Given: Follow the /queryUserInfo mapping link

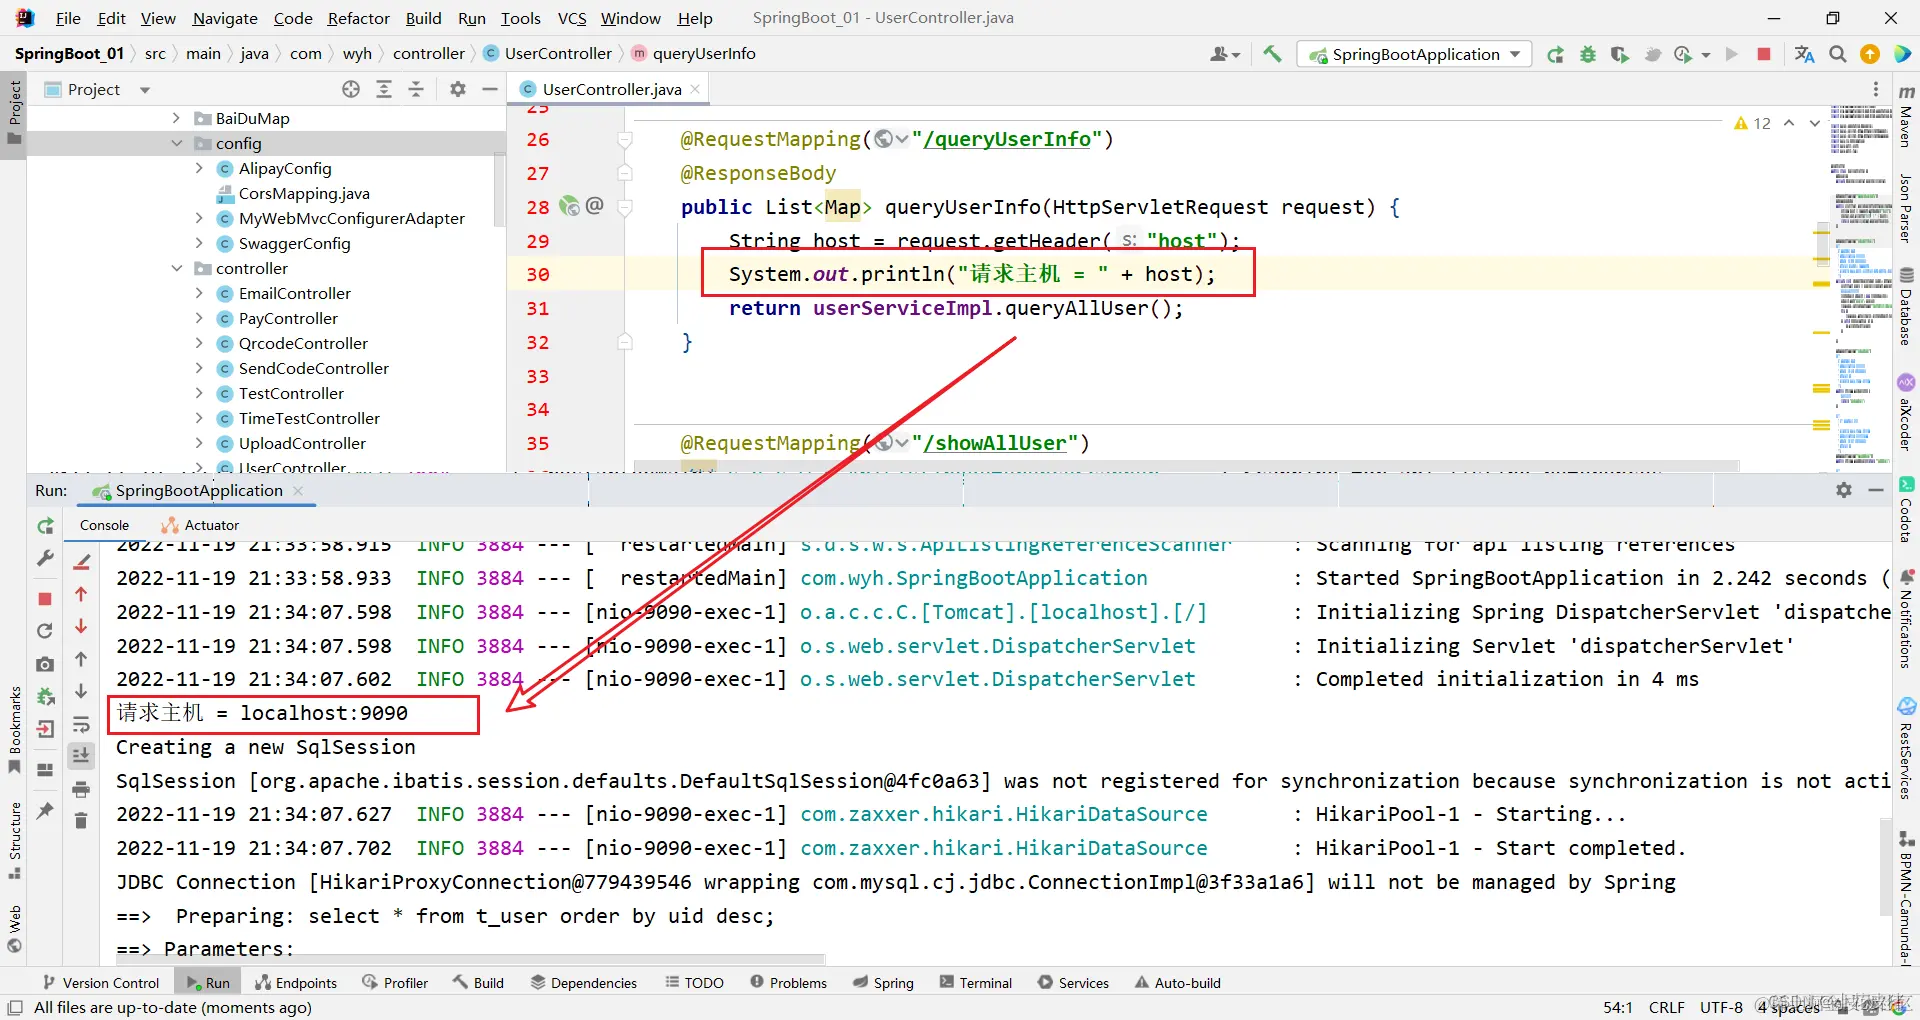Looking at the screenshot, I should pos(1007,139).
